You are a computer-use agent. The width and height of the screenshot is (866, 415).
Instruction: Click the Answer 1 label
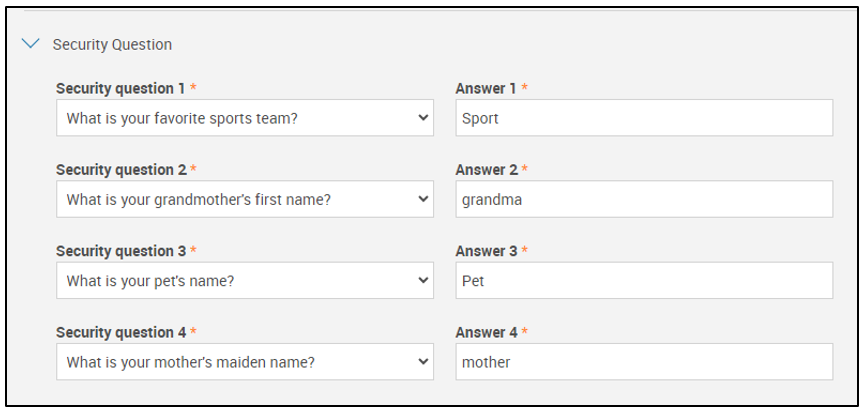click(486, 88)
